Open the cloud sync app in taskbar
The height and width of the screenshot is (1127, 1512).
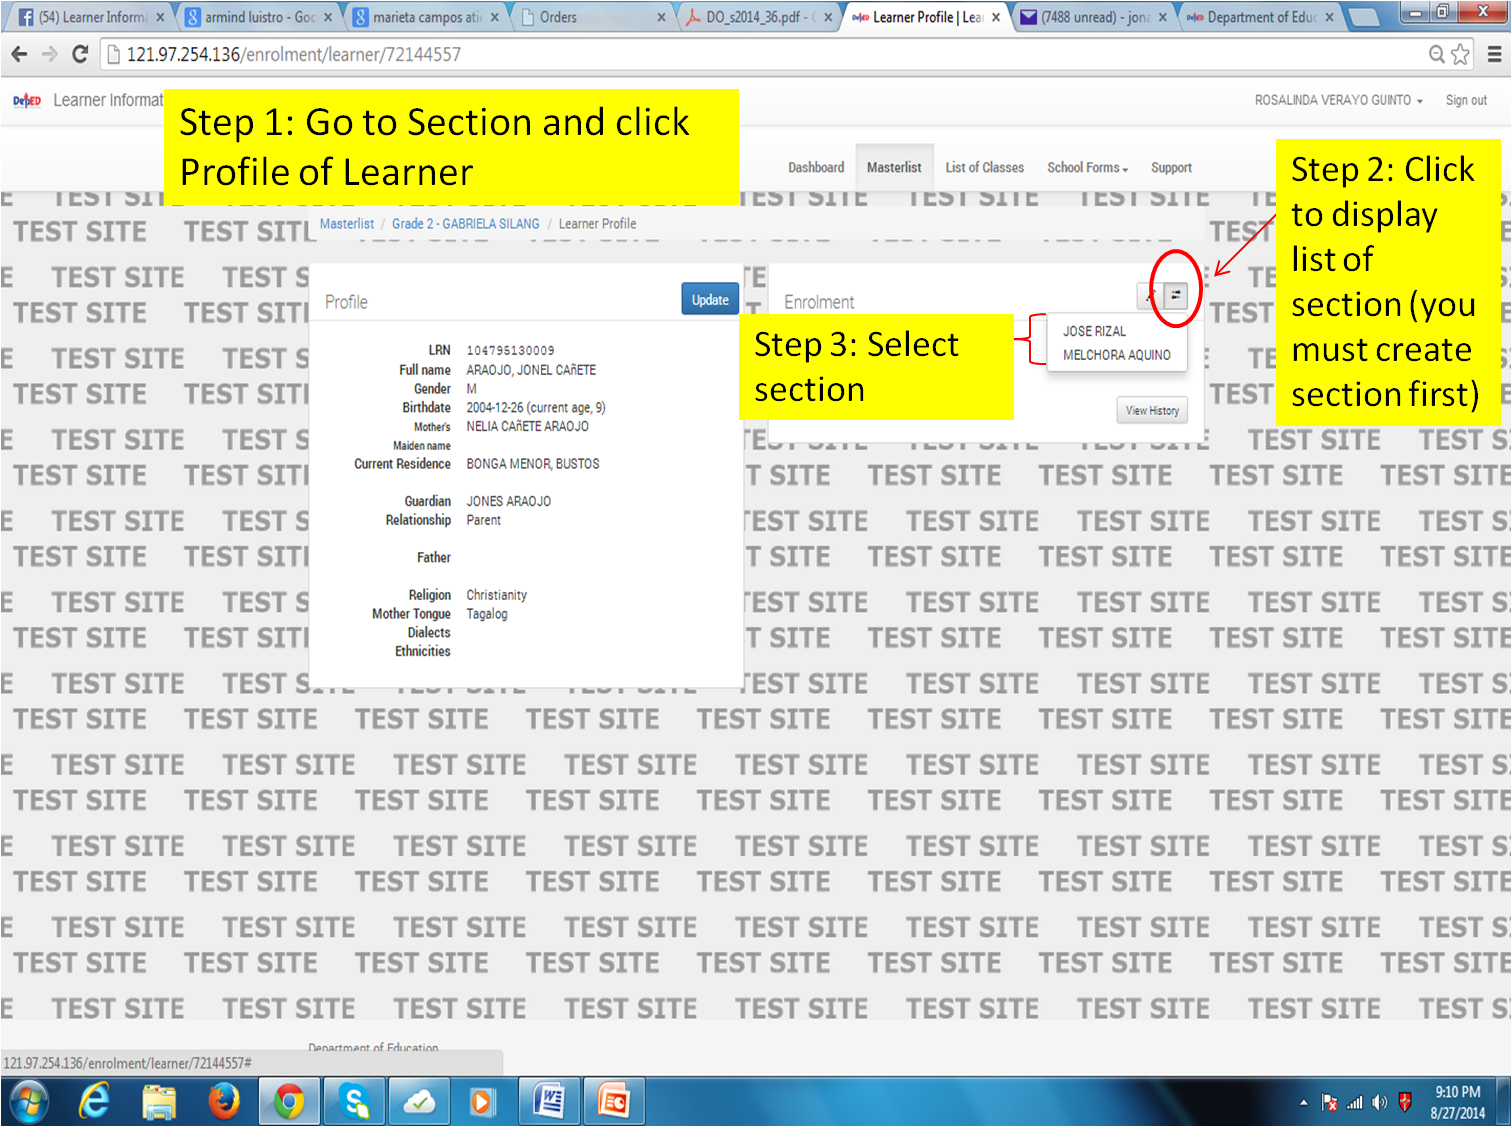point(419,1102)
